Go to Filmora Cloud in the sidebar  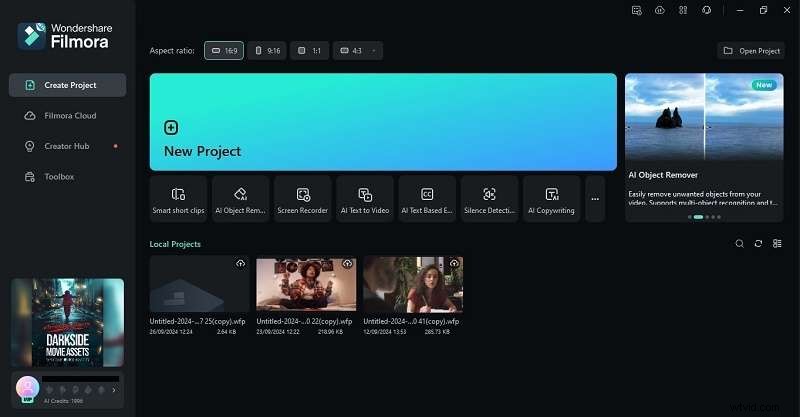tap(68, 116)
